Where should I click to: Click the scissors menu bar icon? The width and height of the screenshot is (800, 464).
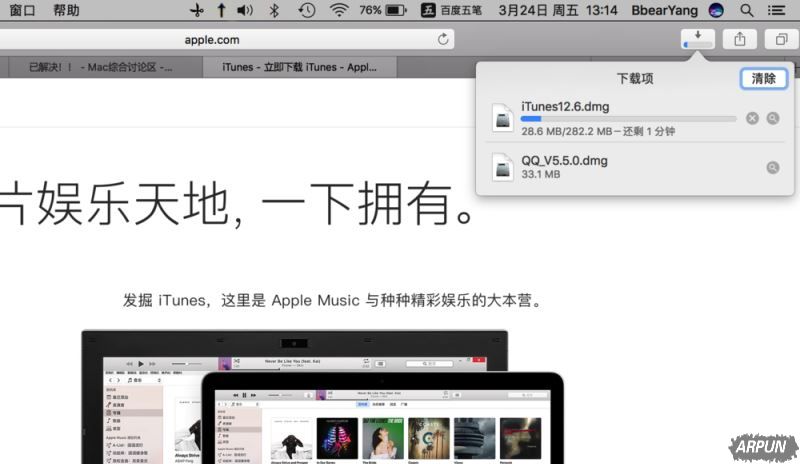[x=196, y=10]
